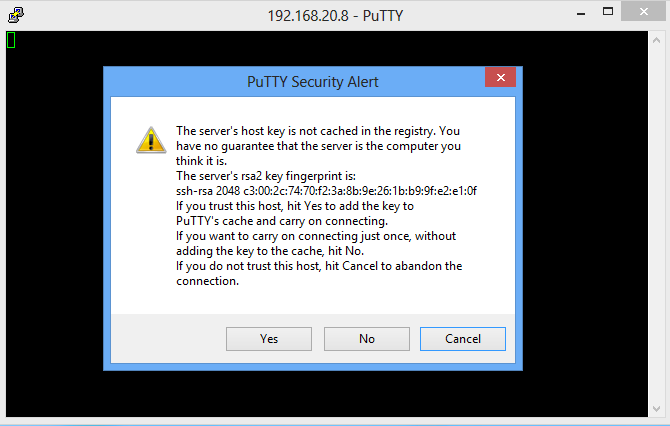Open the PuTTY system menu icon
Image resolution: width=670 pixels, height=426 pixels.
click(x=16, y=15)
